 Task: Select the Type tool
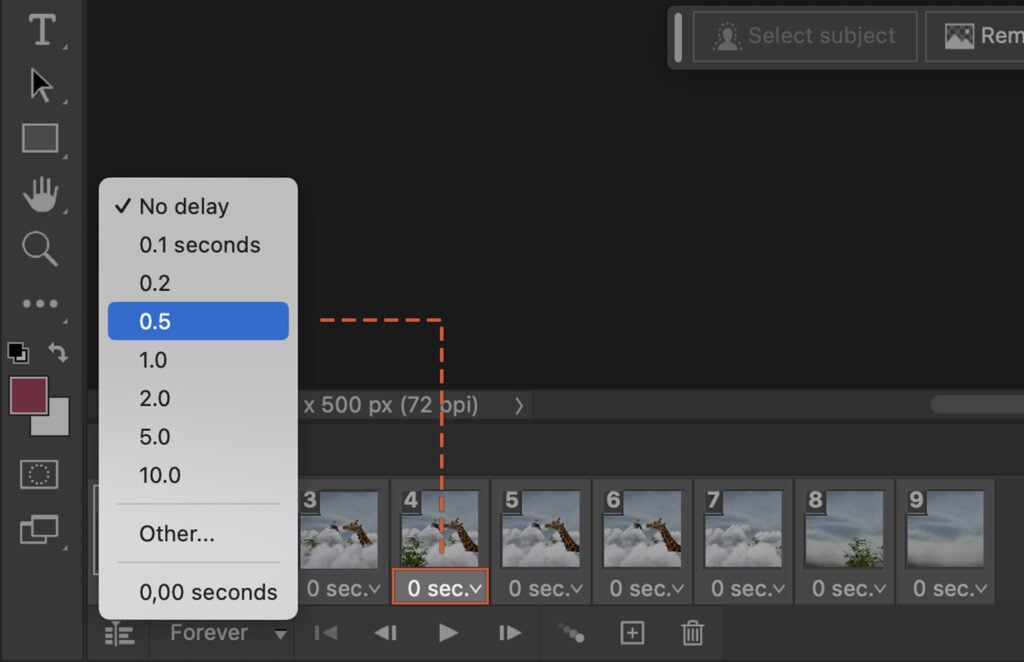pyautogui.click(x=41, y=30)
